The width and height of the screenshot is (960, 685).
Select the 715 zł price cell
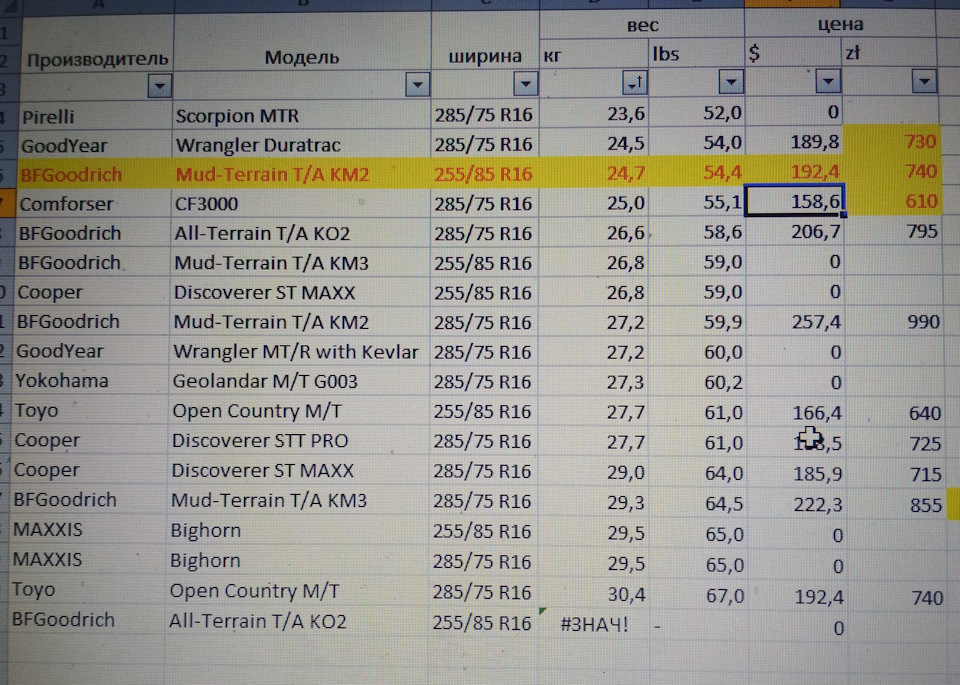pyautogui.click(x=896, y=474)
